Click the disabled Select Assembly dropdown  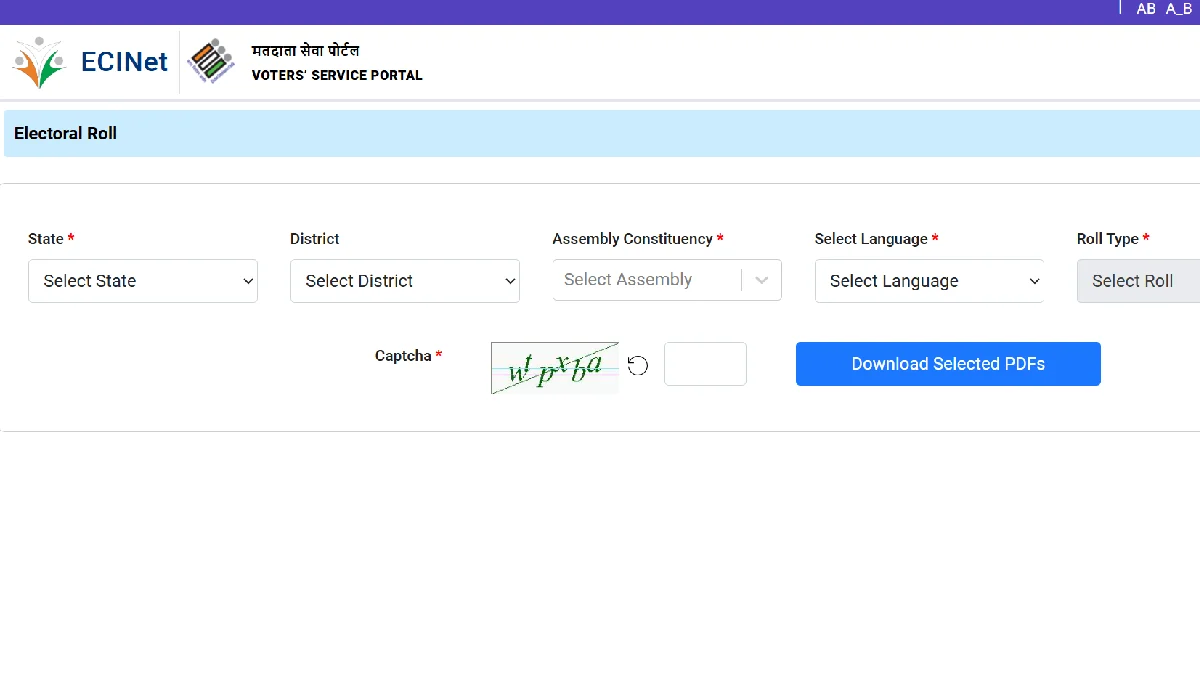pyautogui.click(x=655, y=280)
